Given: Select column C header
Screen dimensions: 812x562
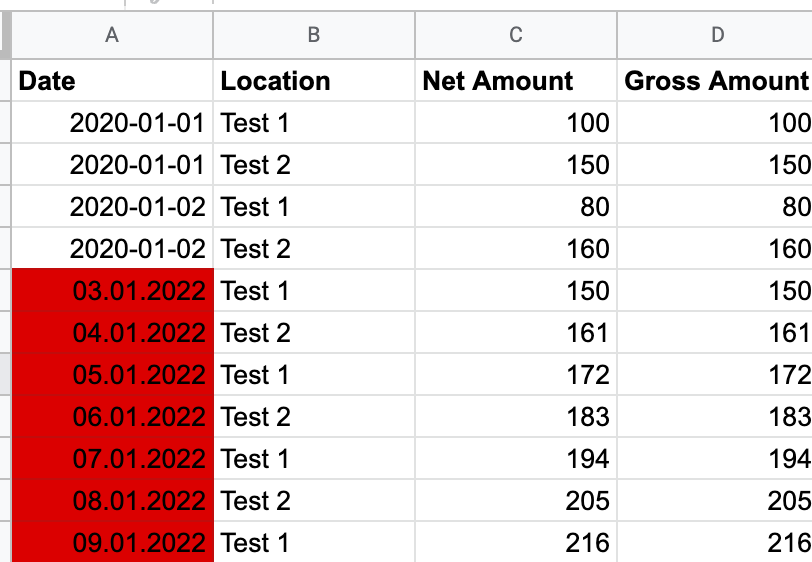Looking at the screenshot, I should click(x=516, y=35).
